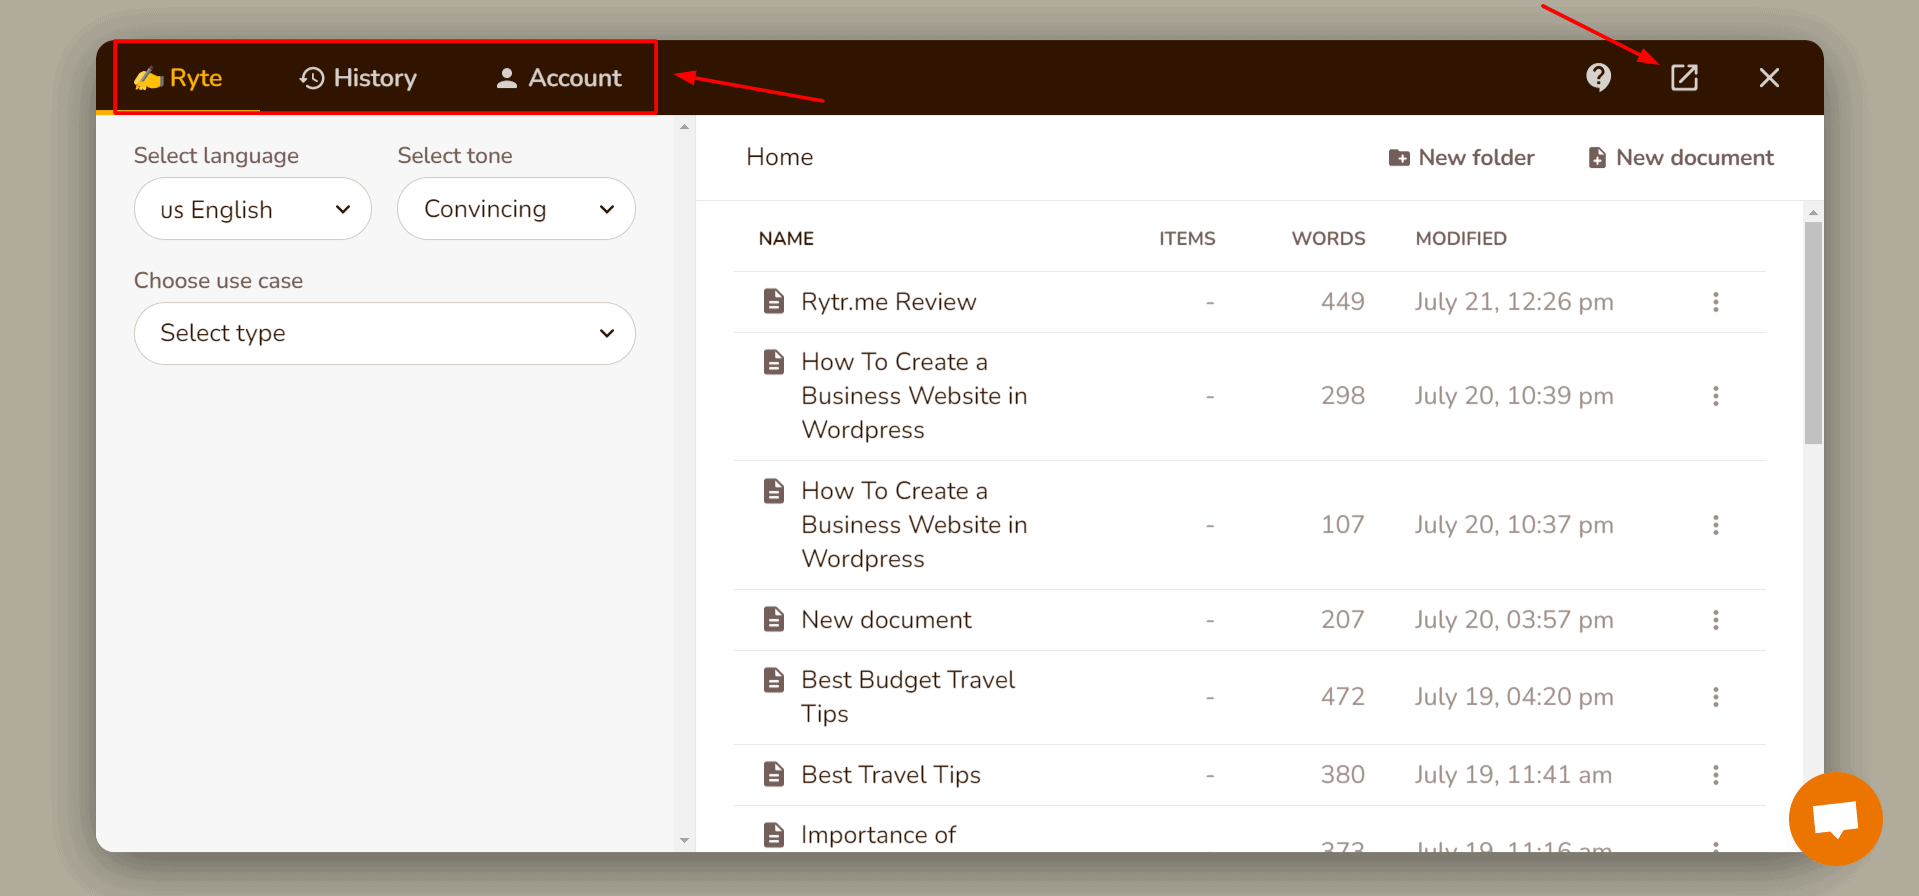
Task: Open options menu for Best Travel Tips
Action: (x=1715, y=775)
